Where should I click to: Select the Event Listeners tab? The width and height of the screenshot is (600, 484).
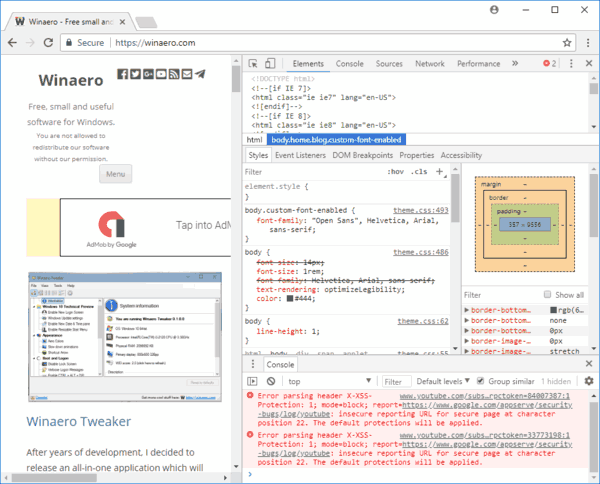coord(300,155)
